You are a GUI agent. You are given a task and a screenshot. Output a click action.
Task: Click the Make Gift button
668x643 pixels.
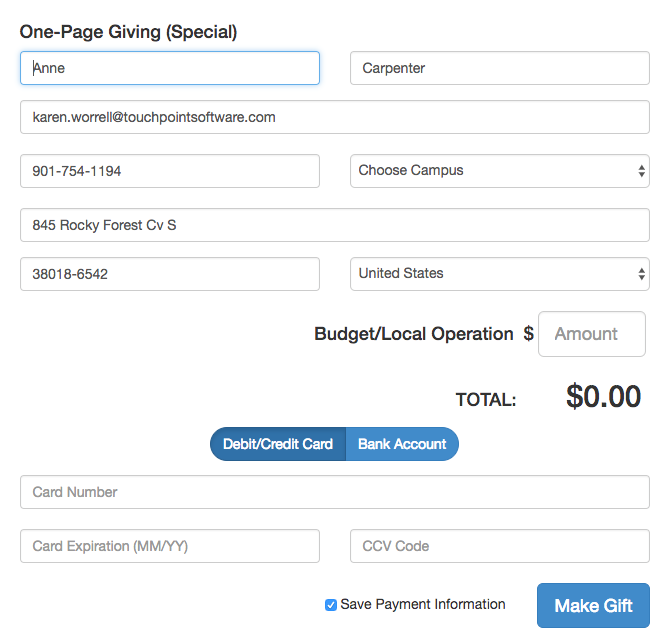click(593, 606)
